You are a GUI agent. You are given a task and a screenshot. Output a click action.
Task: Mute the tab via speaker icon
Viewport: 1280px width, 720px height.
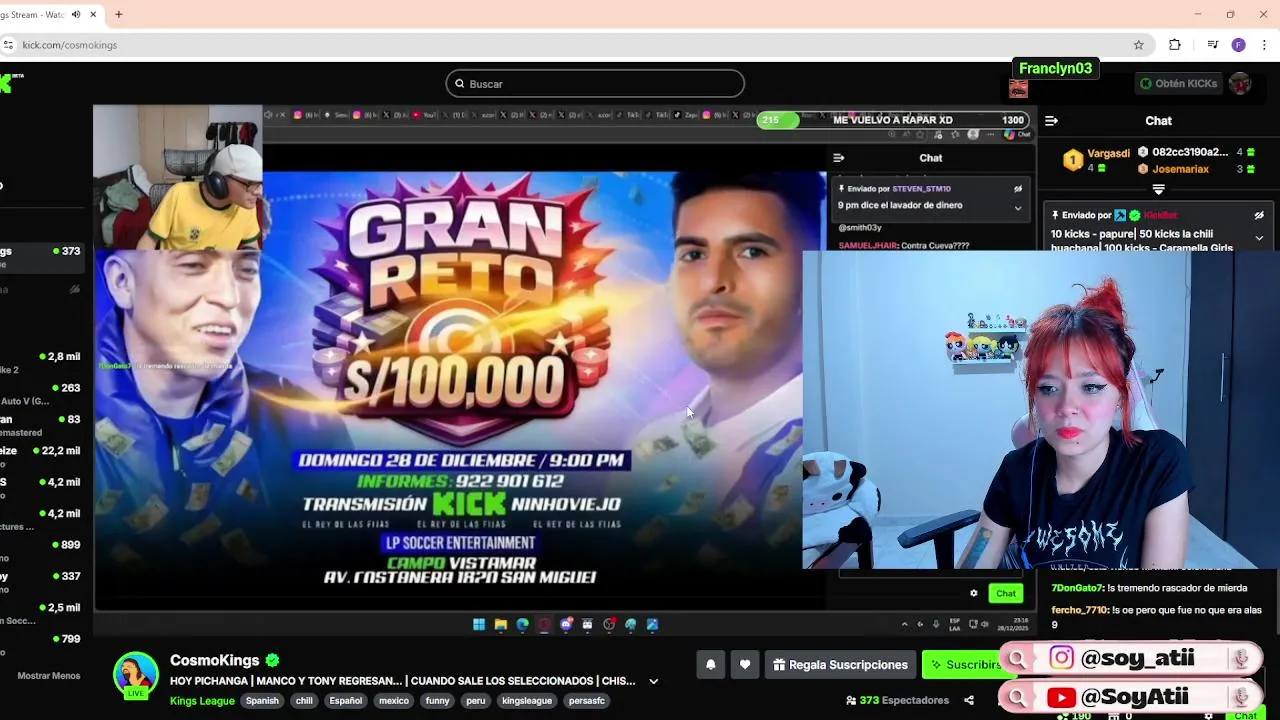[x=76, y=14]
